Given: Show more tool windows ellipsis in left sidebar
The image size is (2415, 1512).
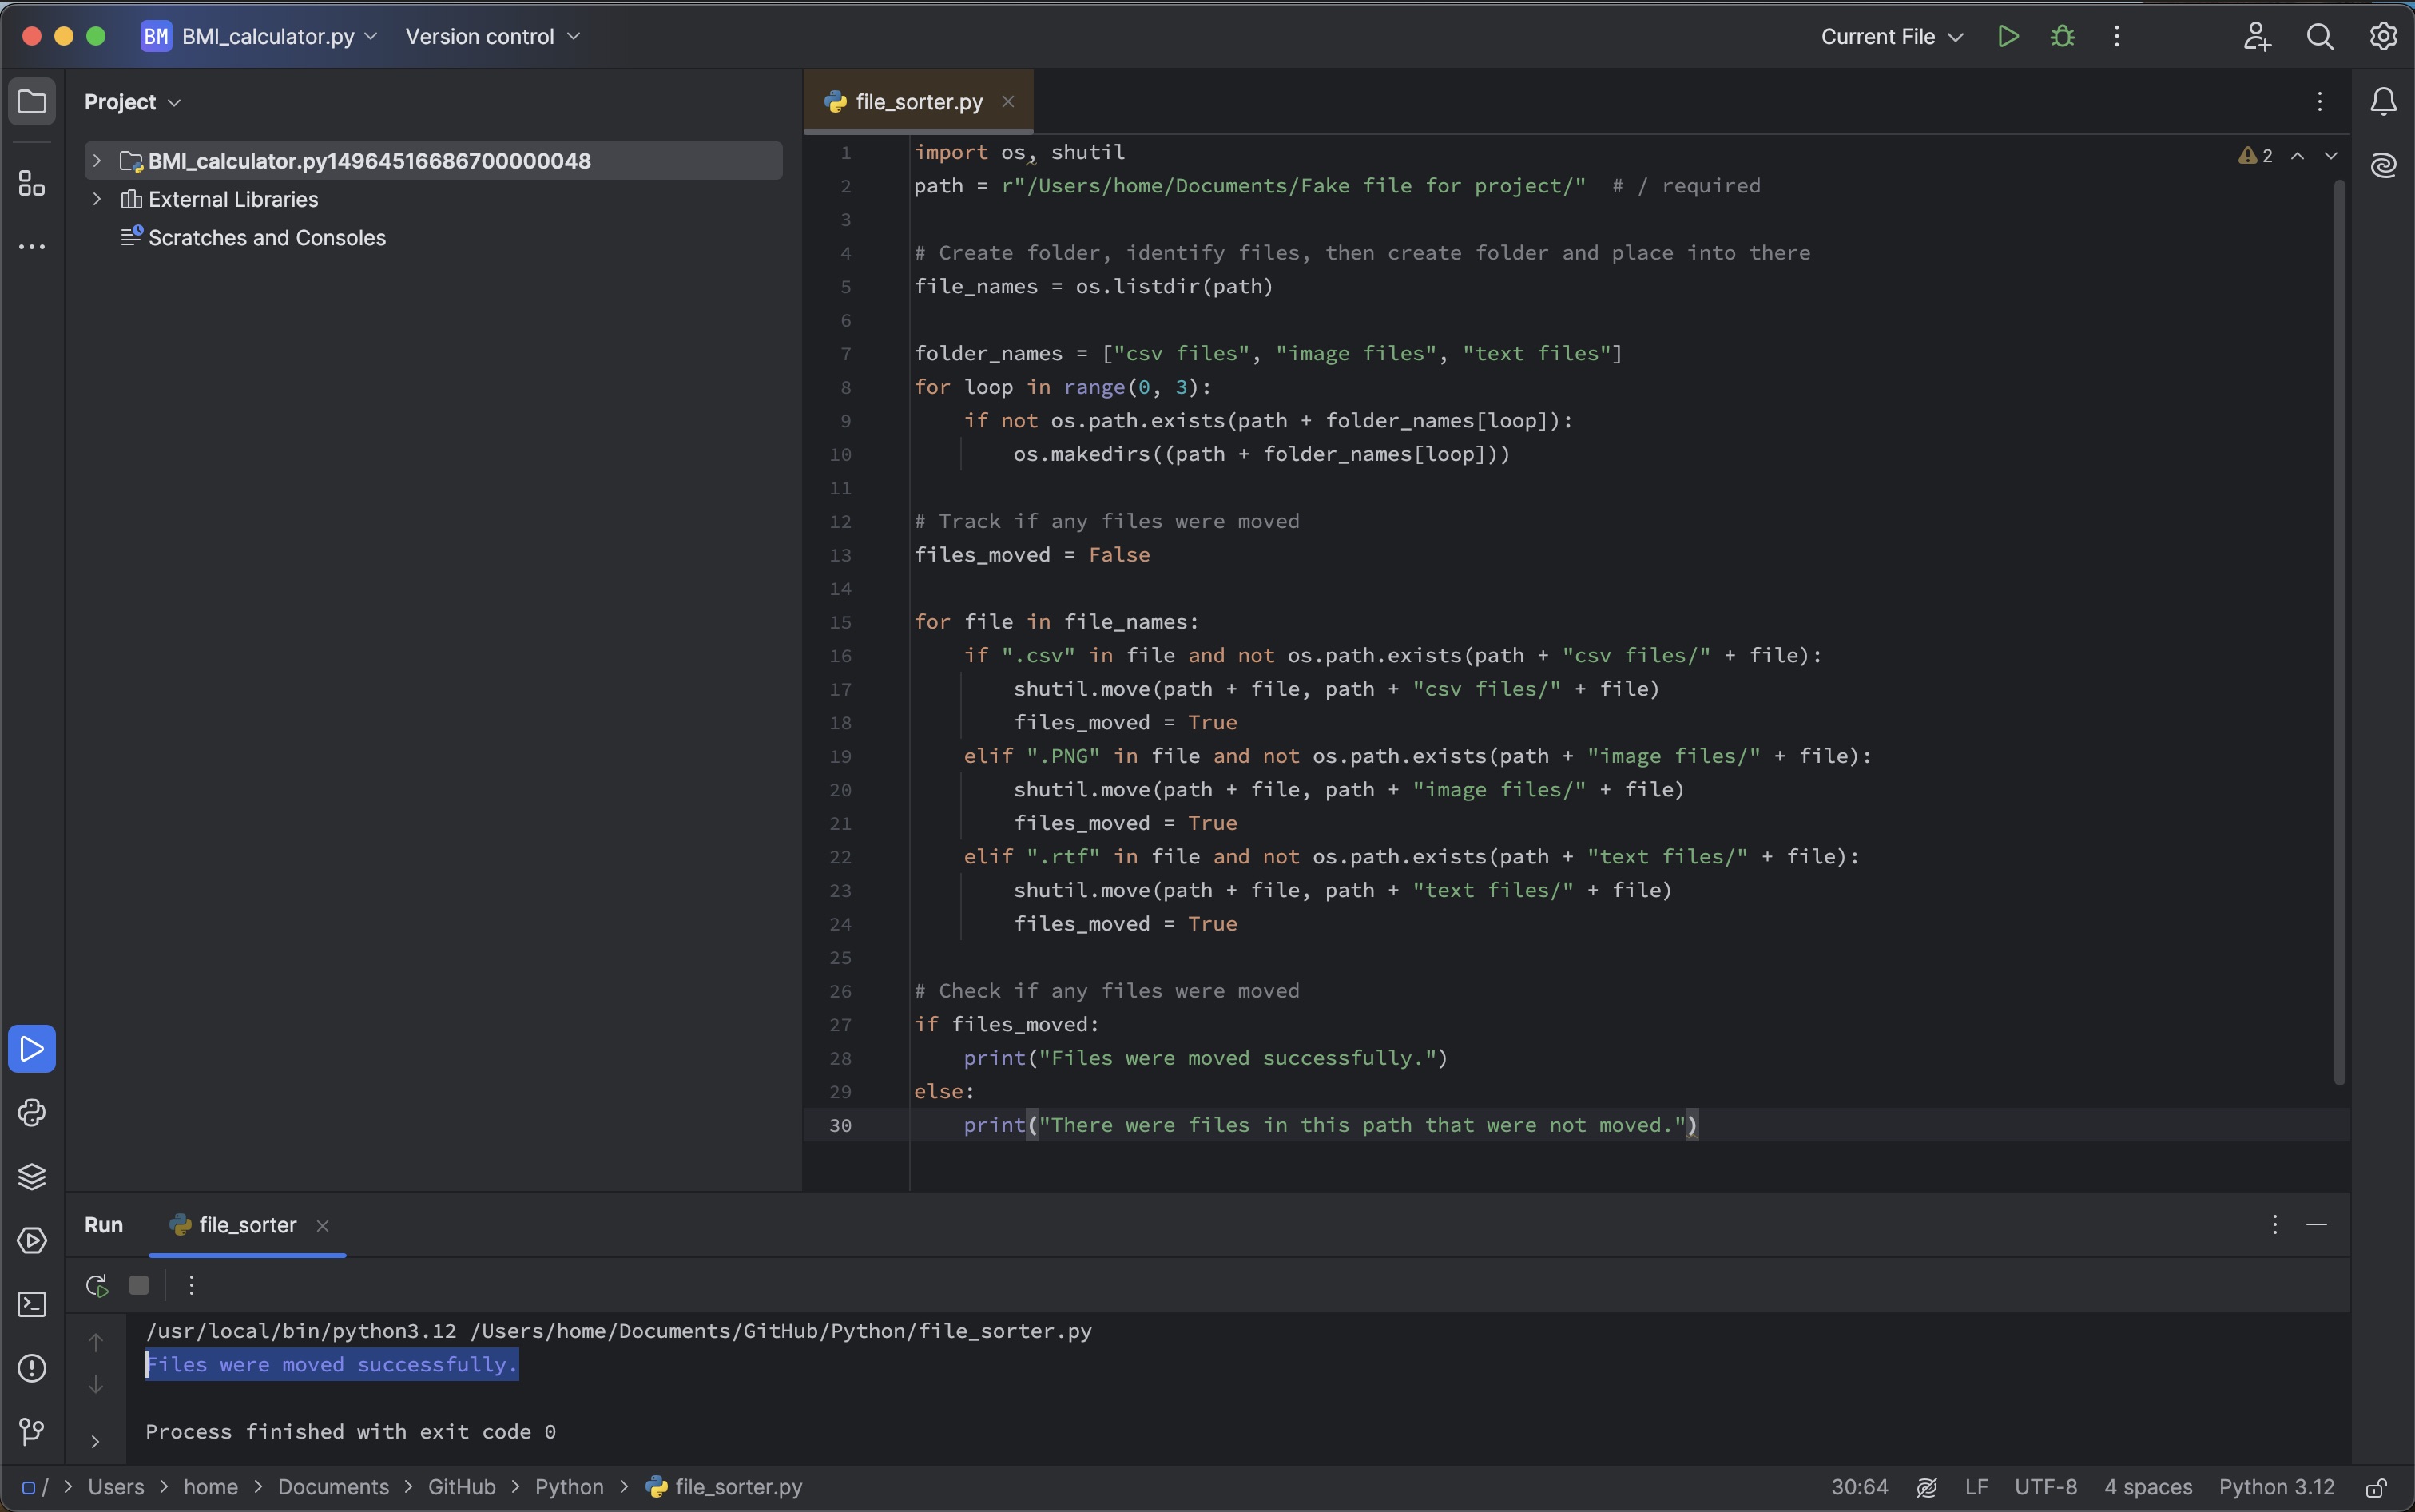Looking at the screenshot, I should 32,247.
